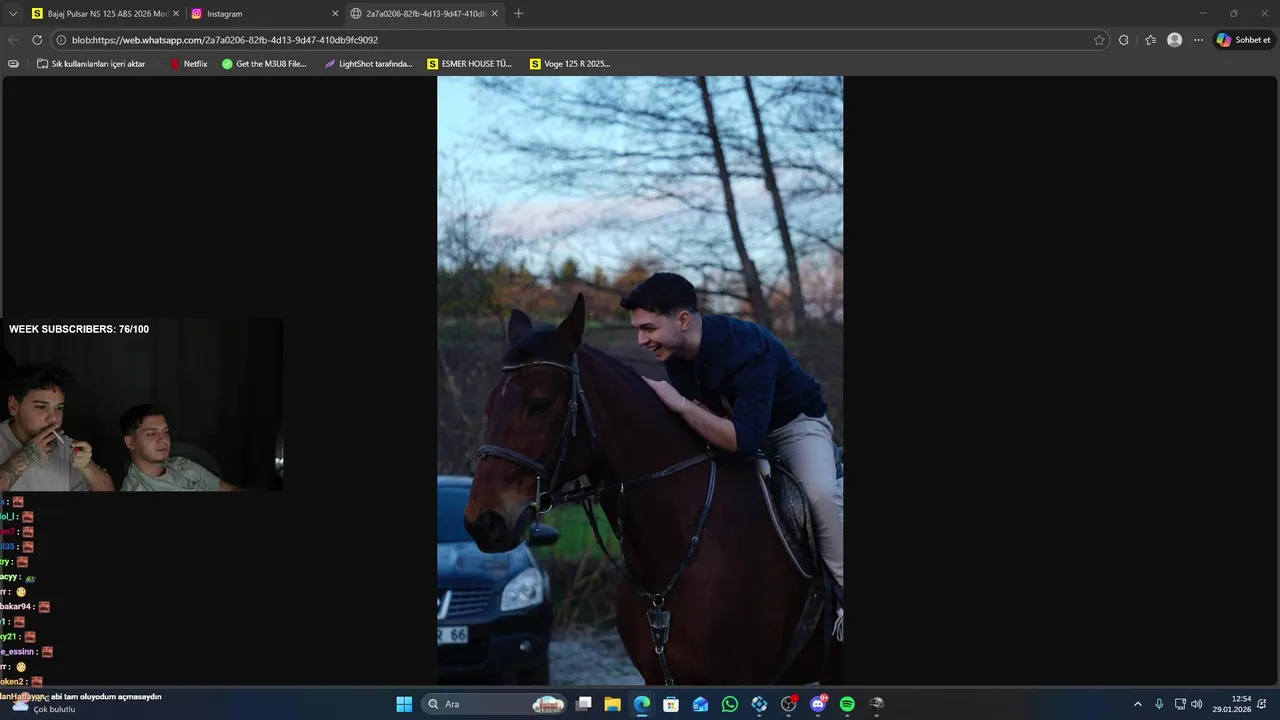
Task: Switch to the Bajaj Pulsar NS 125 tab
Action: [x=105, y=14]
